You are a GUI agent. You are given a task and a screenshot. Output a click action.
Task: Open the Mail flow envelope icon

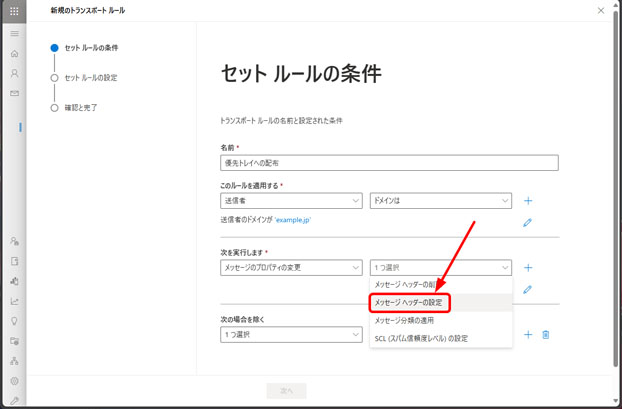pos(15,93)
